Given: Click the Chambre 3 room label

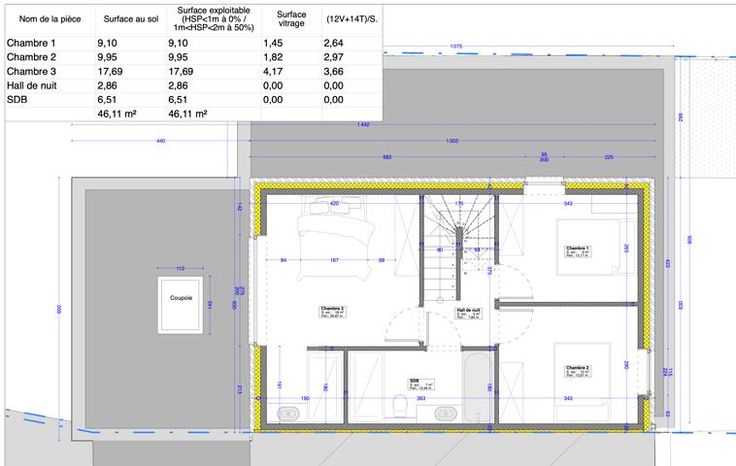Looking at the screenshot, I should click(x=332, y=311).
